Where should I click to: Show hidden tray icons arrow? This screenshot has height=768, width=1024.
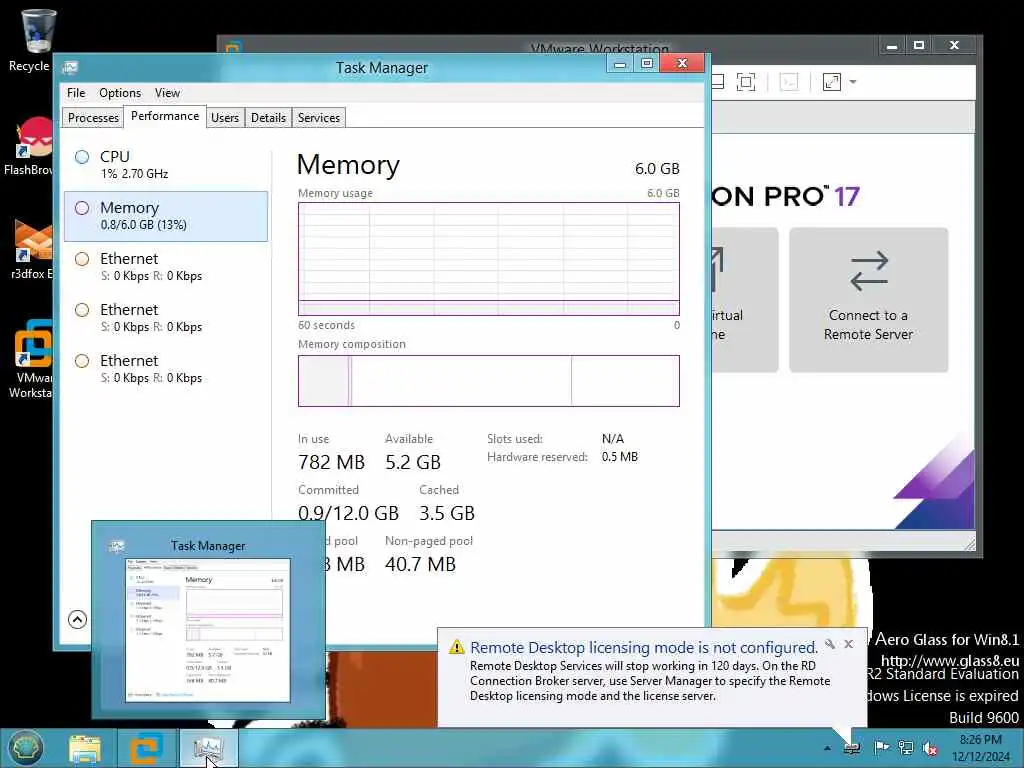pyautogui.click(x=827, y=748)
